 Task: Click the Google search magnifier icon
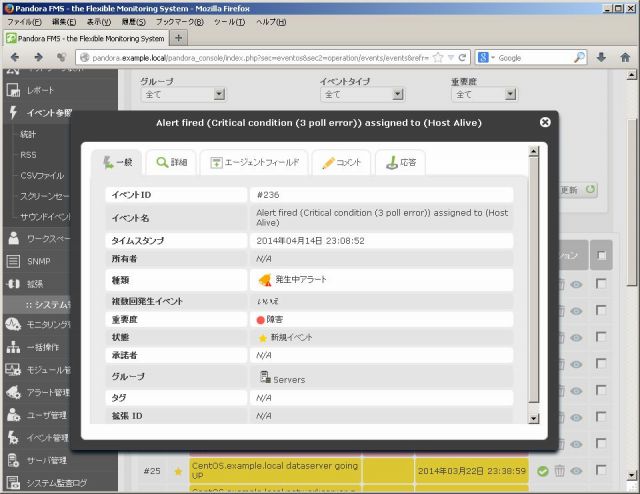click(x=580, y=58)
